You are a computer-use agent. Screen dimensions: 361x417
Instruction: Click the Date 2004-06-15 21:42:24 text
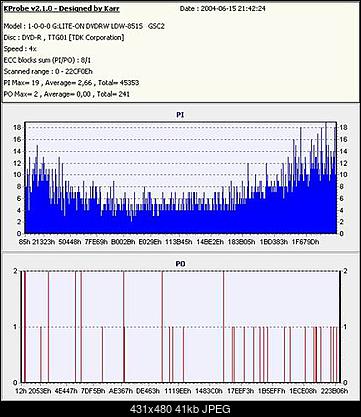click(x=223, y=9)
